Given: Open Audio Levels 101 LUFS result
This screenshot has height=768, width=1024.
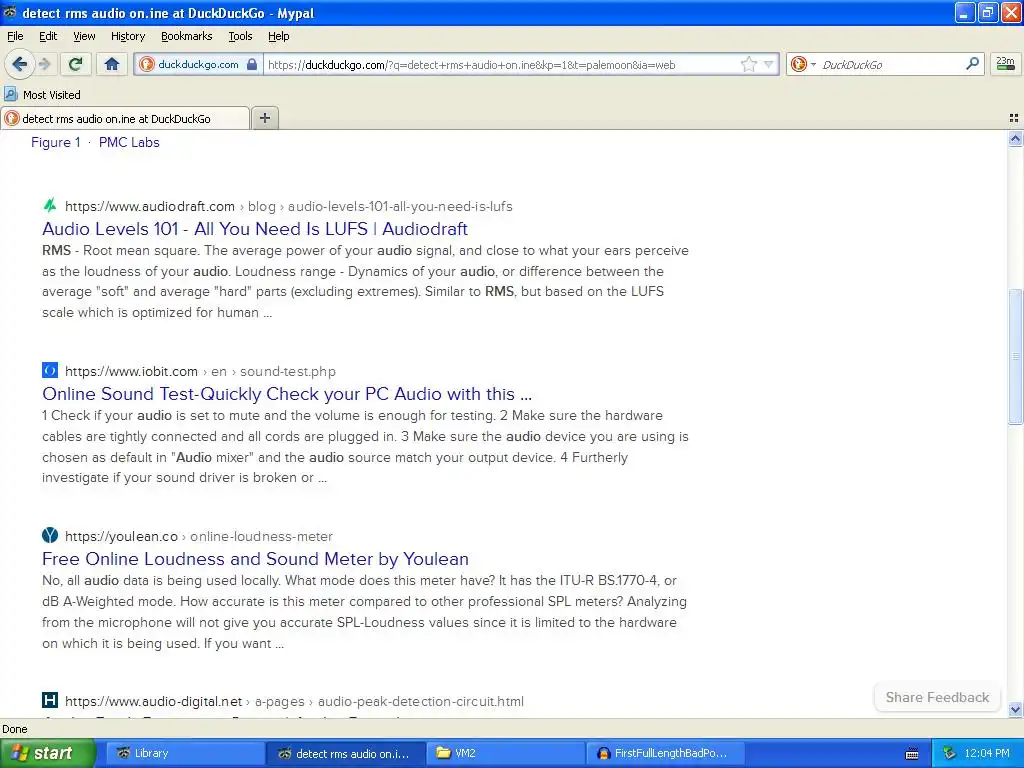Looking at the screenshot, I should (x=255, y=229).
